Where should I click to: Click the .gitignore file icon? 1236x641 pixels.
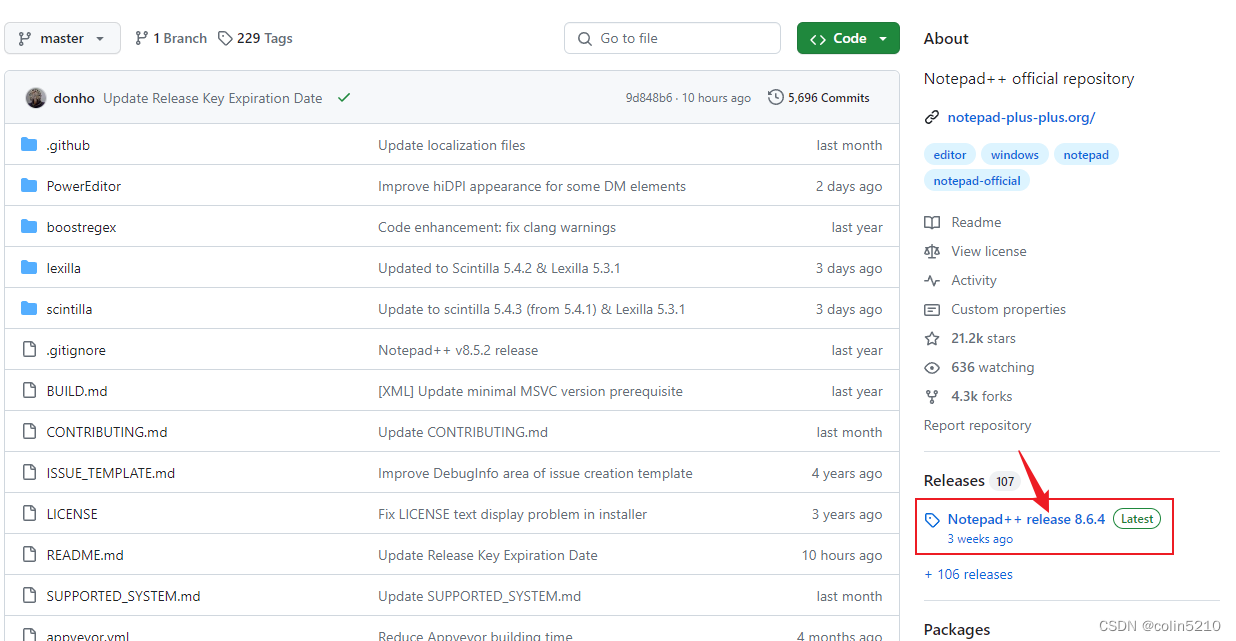[29, 350]
